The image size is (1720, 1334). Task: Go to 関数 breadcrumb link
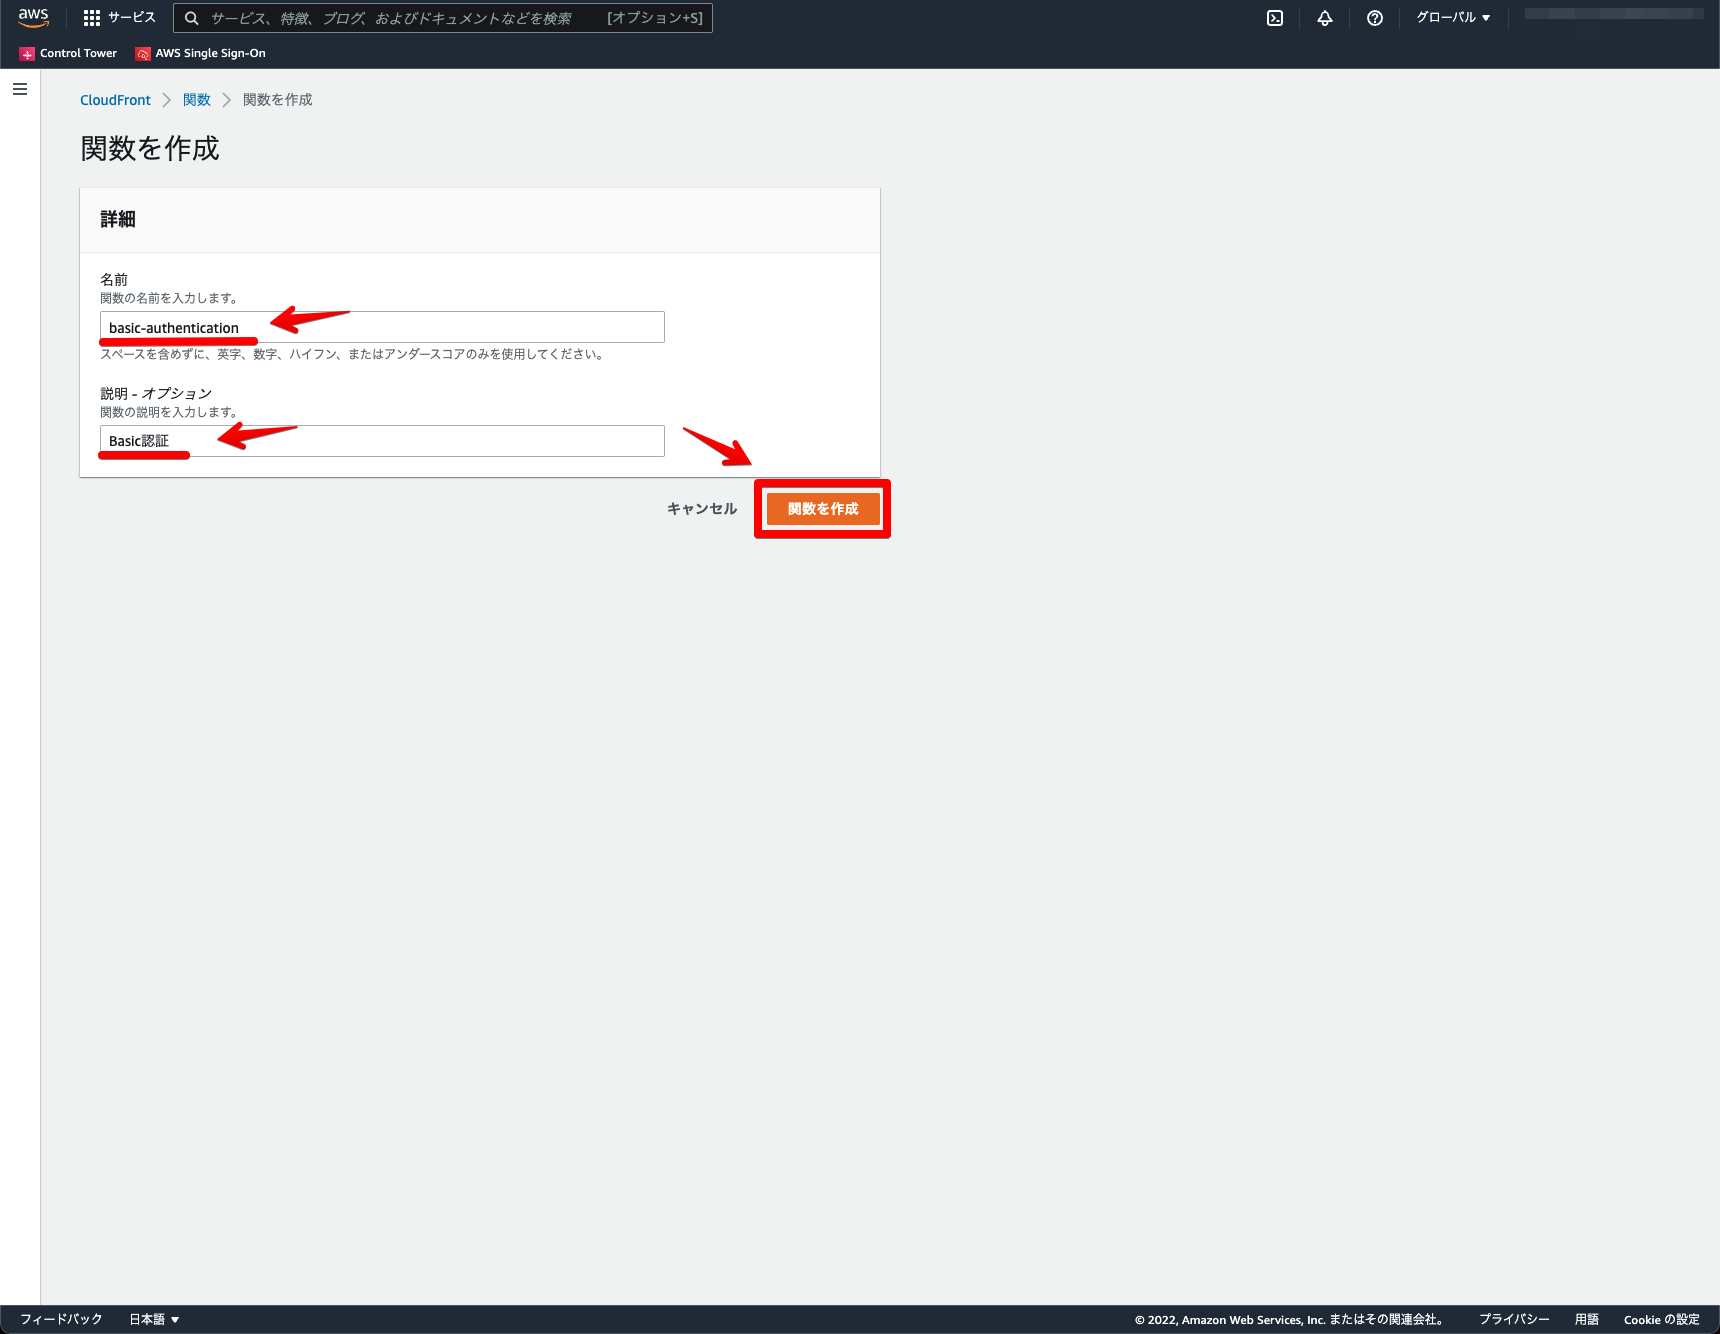tap(197, 100)
